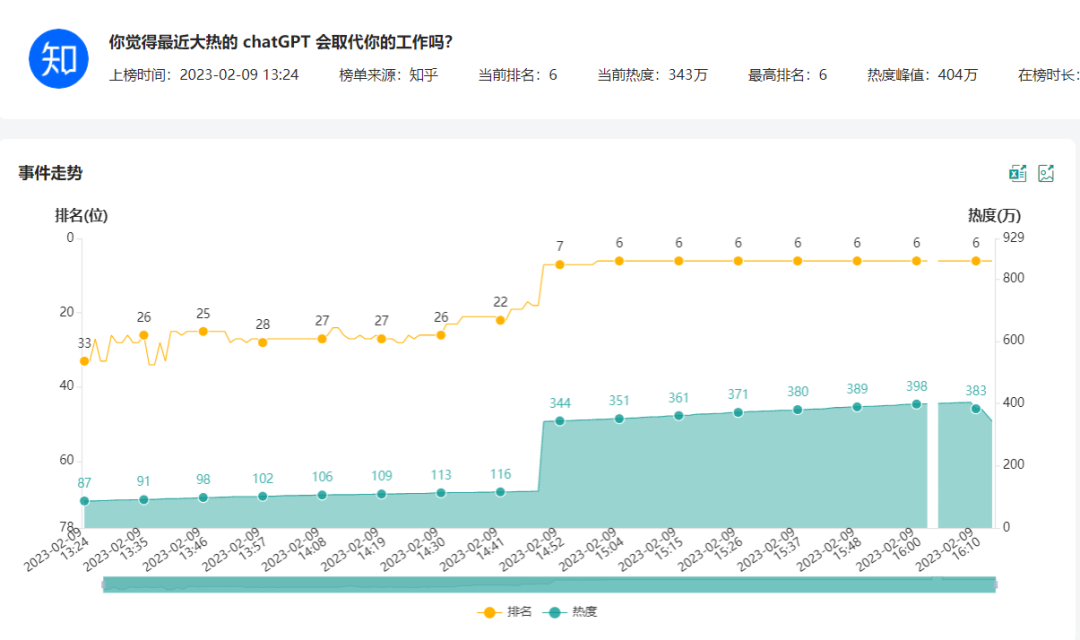Click the teal heat point labeled 87
The image size is (1080, 640).
[84, 501]
